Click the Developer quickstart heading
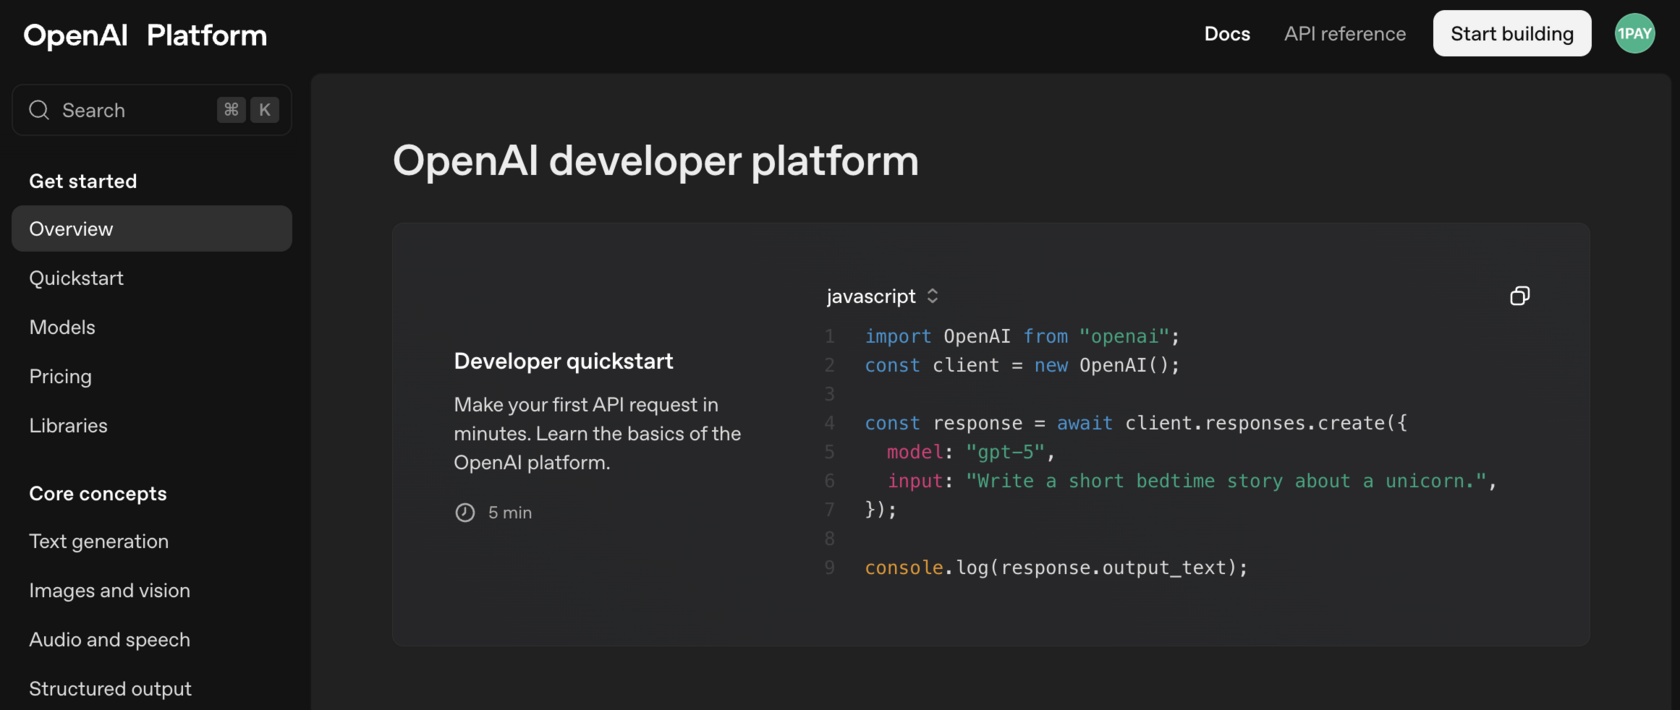The height and width of the screenshot is (710, 1680). 563,361
